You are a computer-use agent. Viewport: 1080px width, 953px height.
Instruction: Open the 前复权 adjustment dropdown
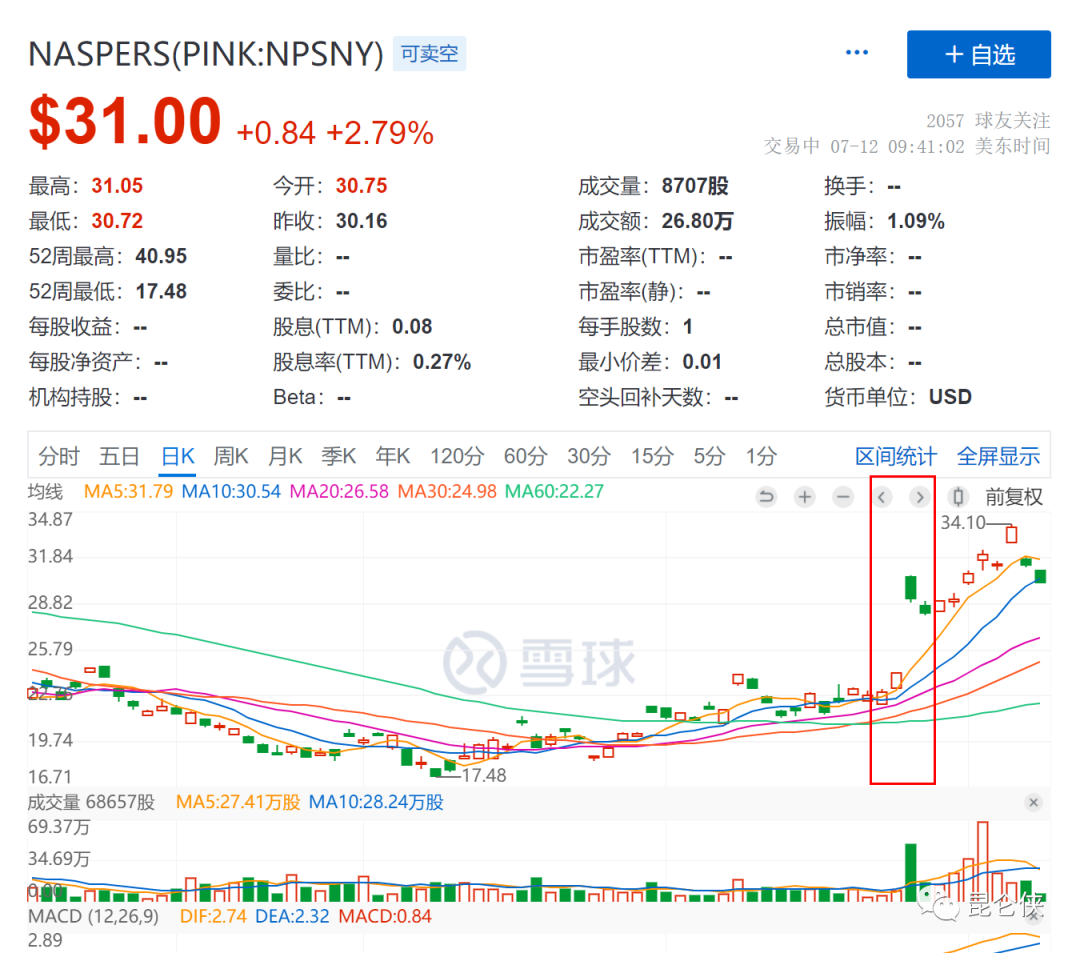pos(1013,497)
